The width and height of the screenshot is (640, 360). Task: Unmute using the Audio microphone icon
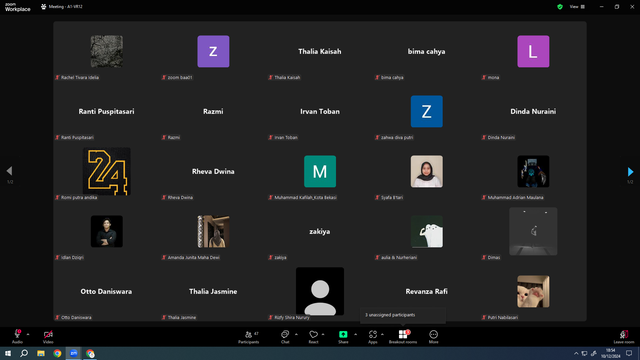pyautogui.click(x=18, y=334)
